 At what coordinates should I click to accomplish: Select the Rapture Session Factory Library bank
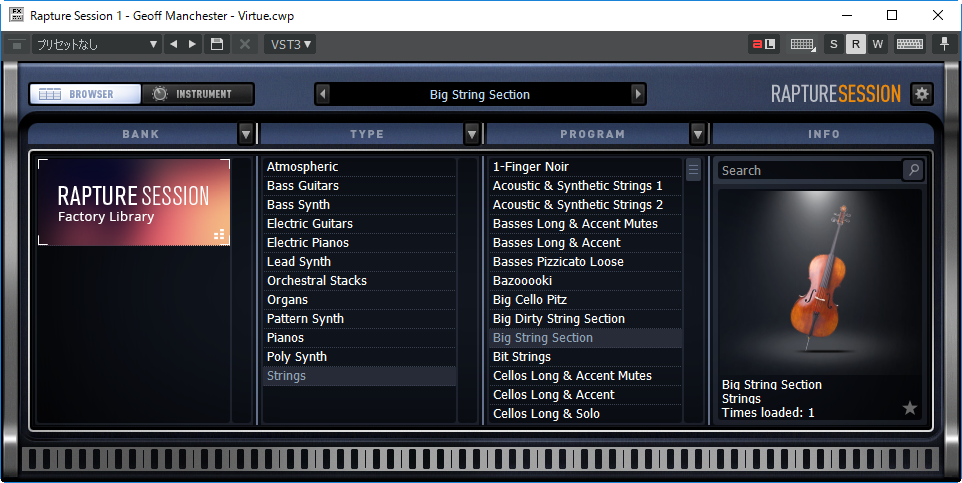pyautogui.click(x=134, y=202)
